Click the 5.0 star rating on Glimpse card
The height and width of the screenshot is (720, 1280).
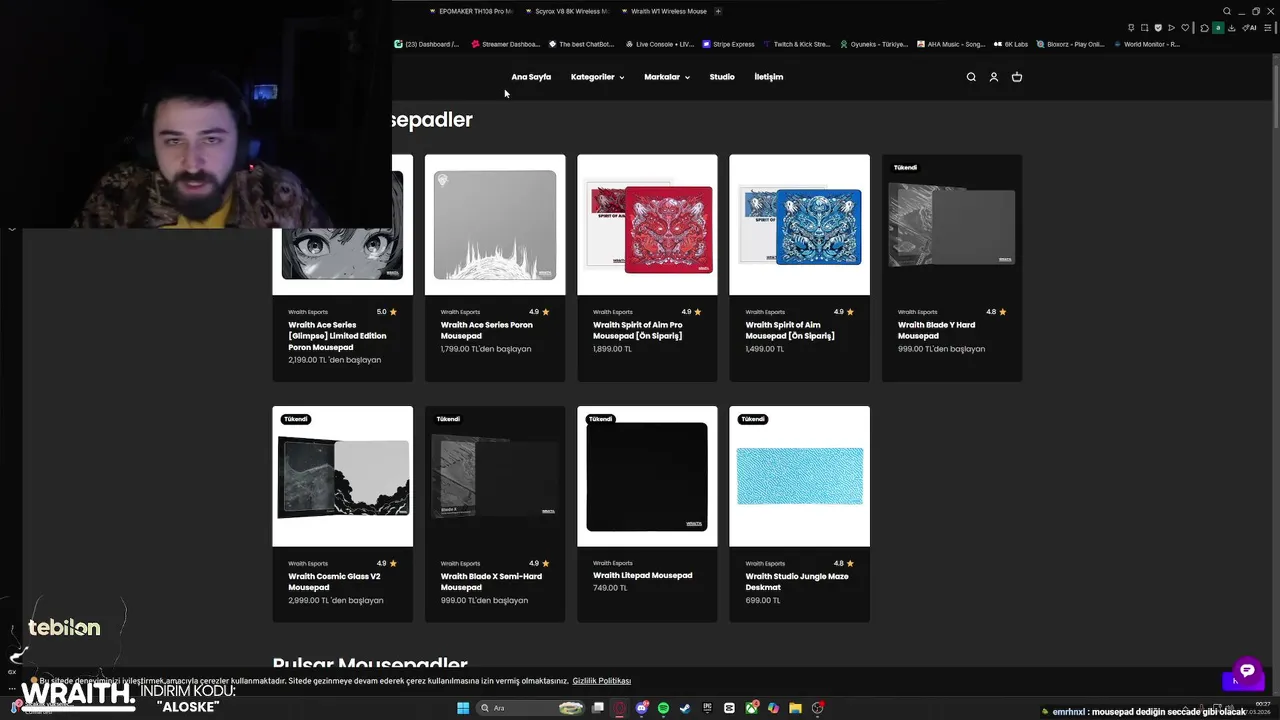tap(387, 312)
